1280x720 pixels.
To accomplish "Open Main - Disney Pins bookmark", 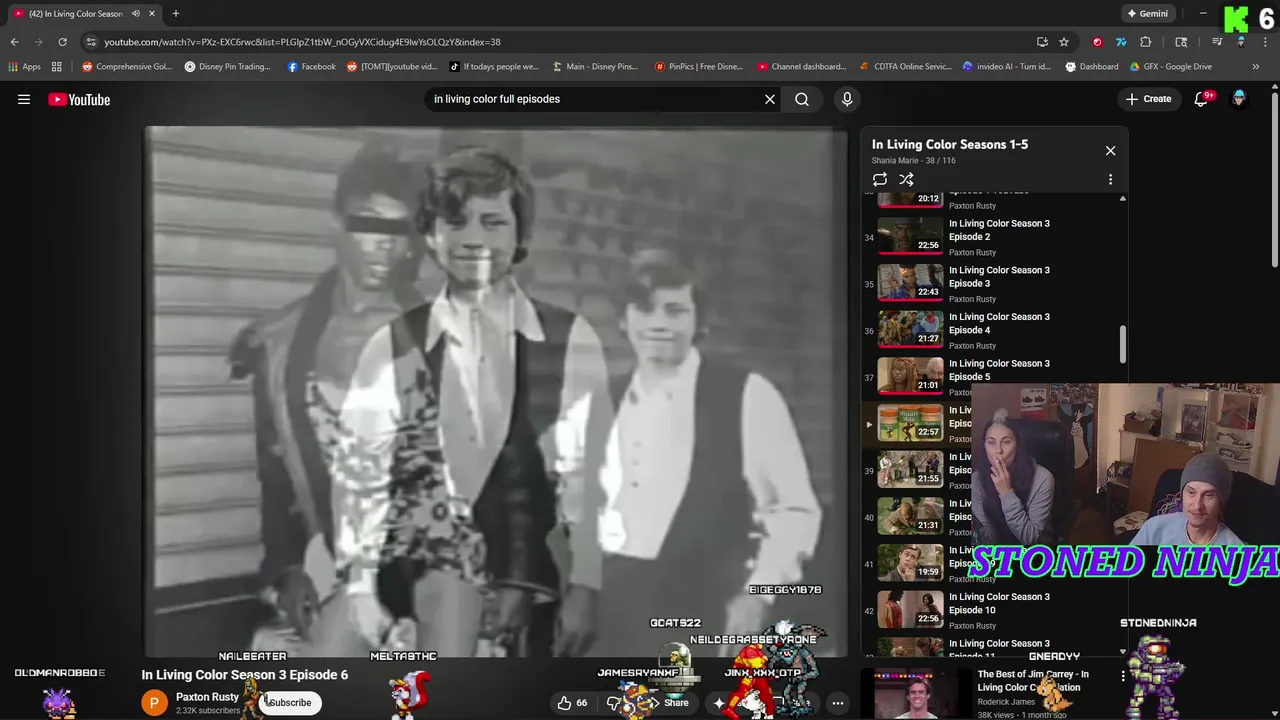I will click(594, 67).
